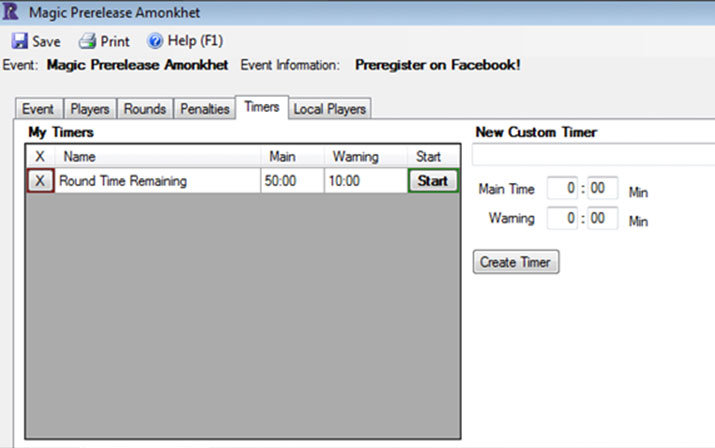Click the Create Timer button
The image size is (715, 448).
516,262
